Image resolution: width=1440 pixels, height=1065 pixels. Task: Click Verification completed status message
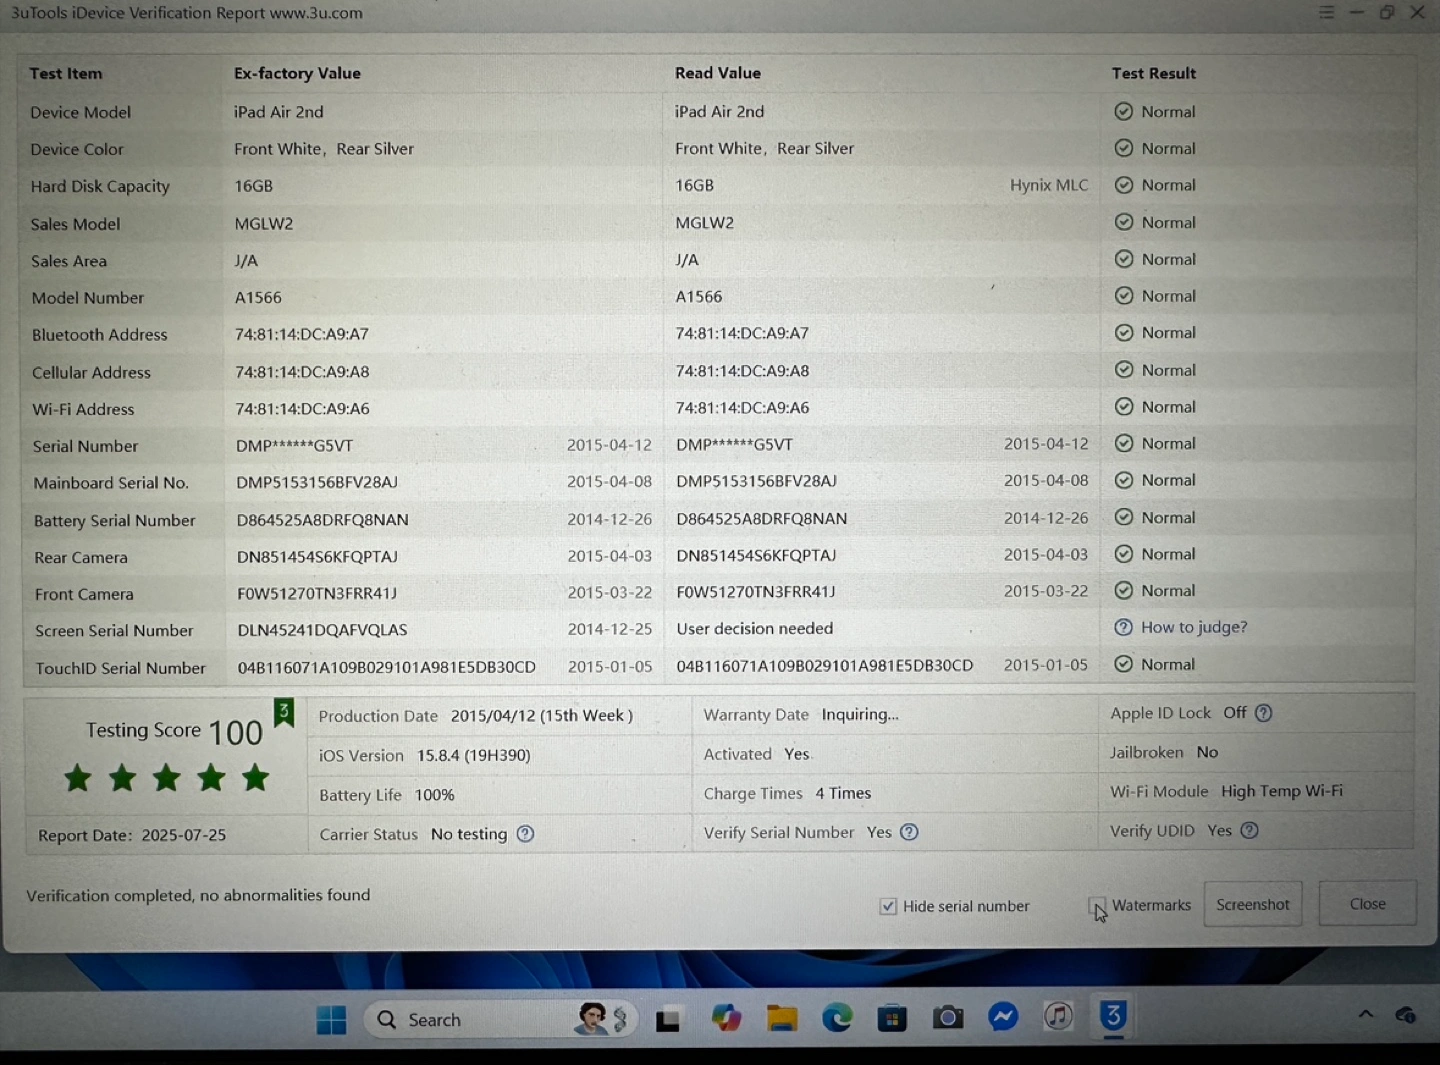tap(198, 895)
